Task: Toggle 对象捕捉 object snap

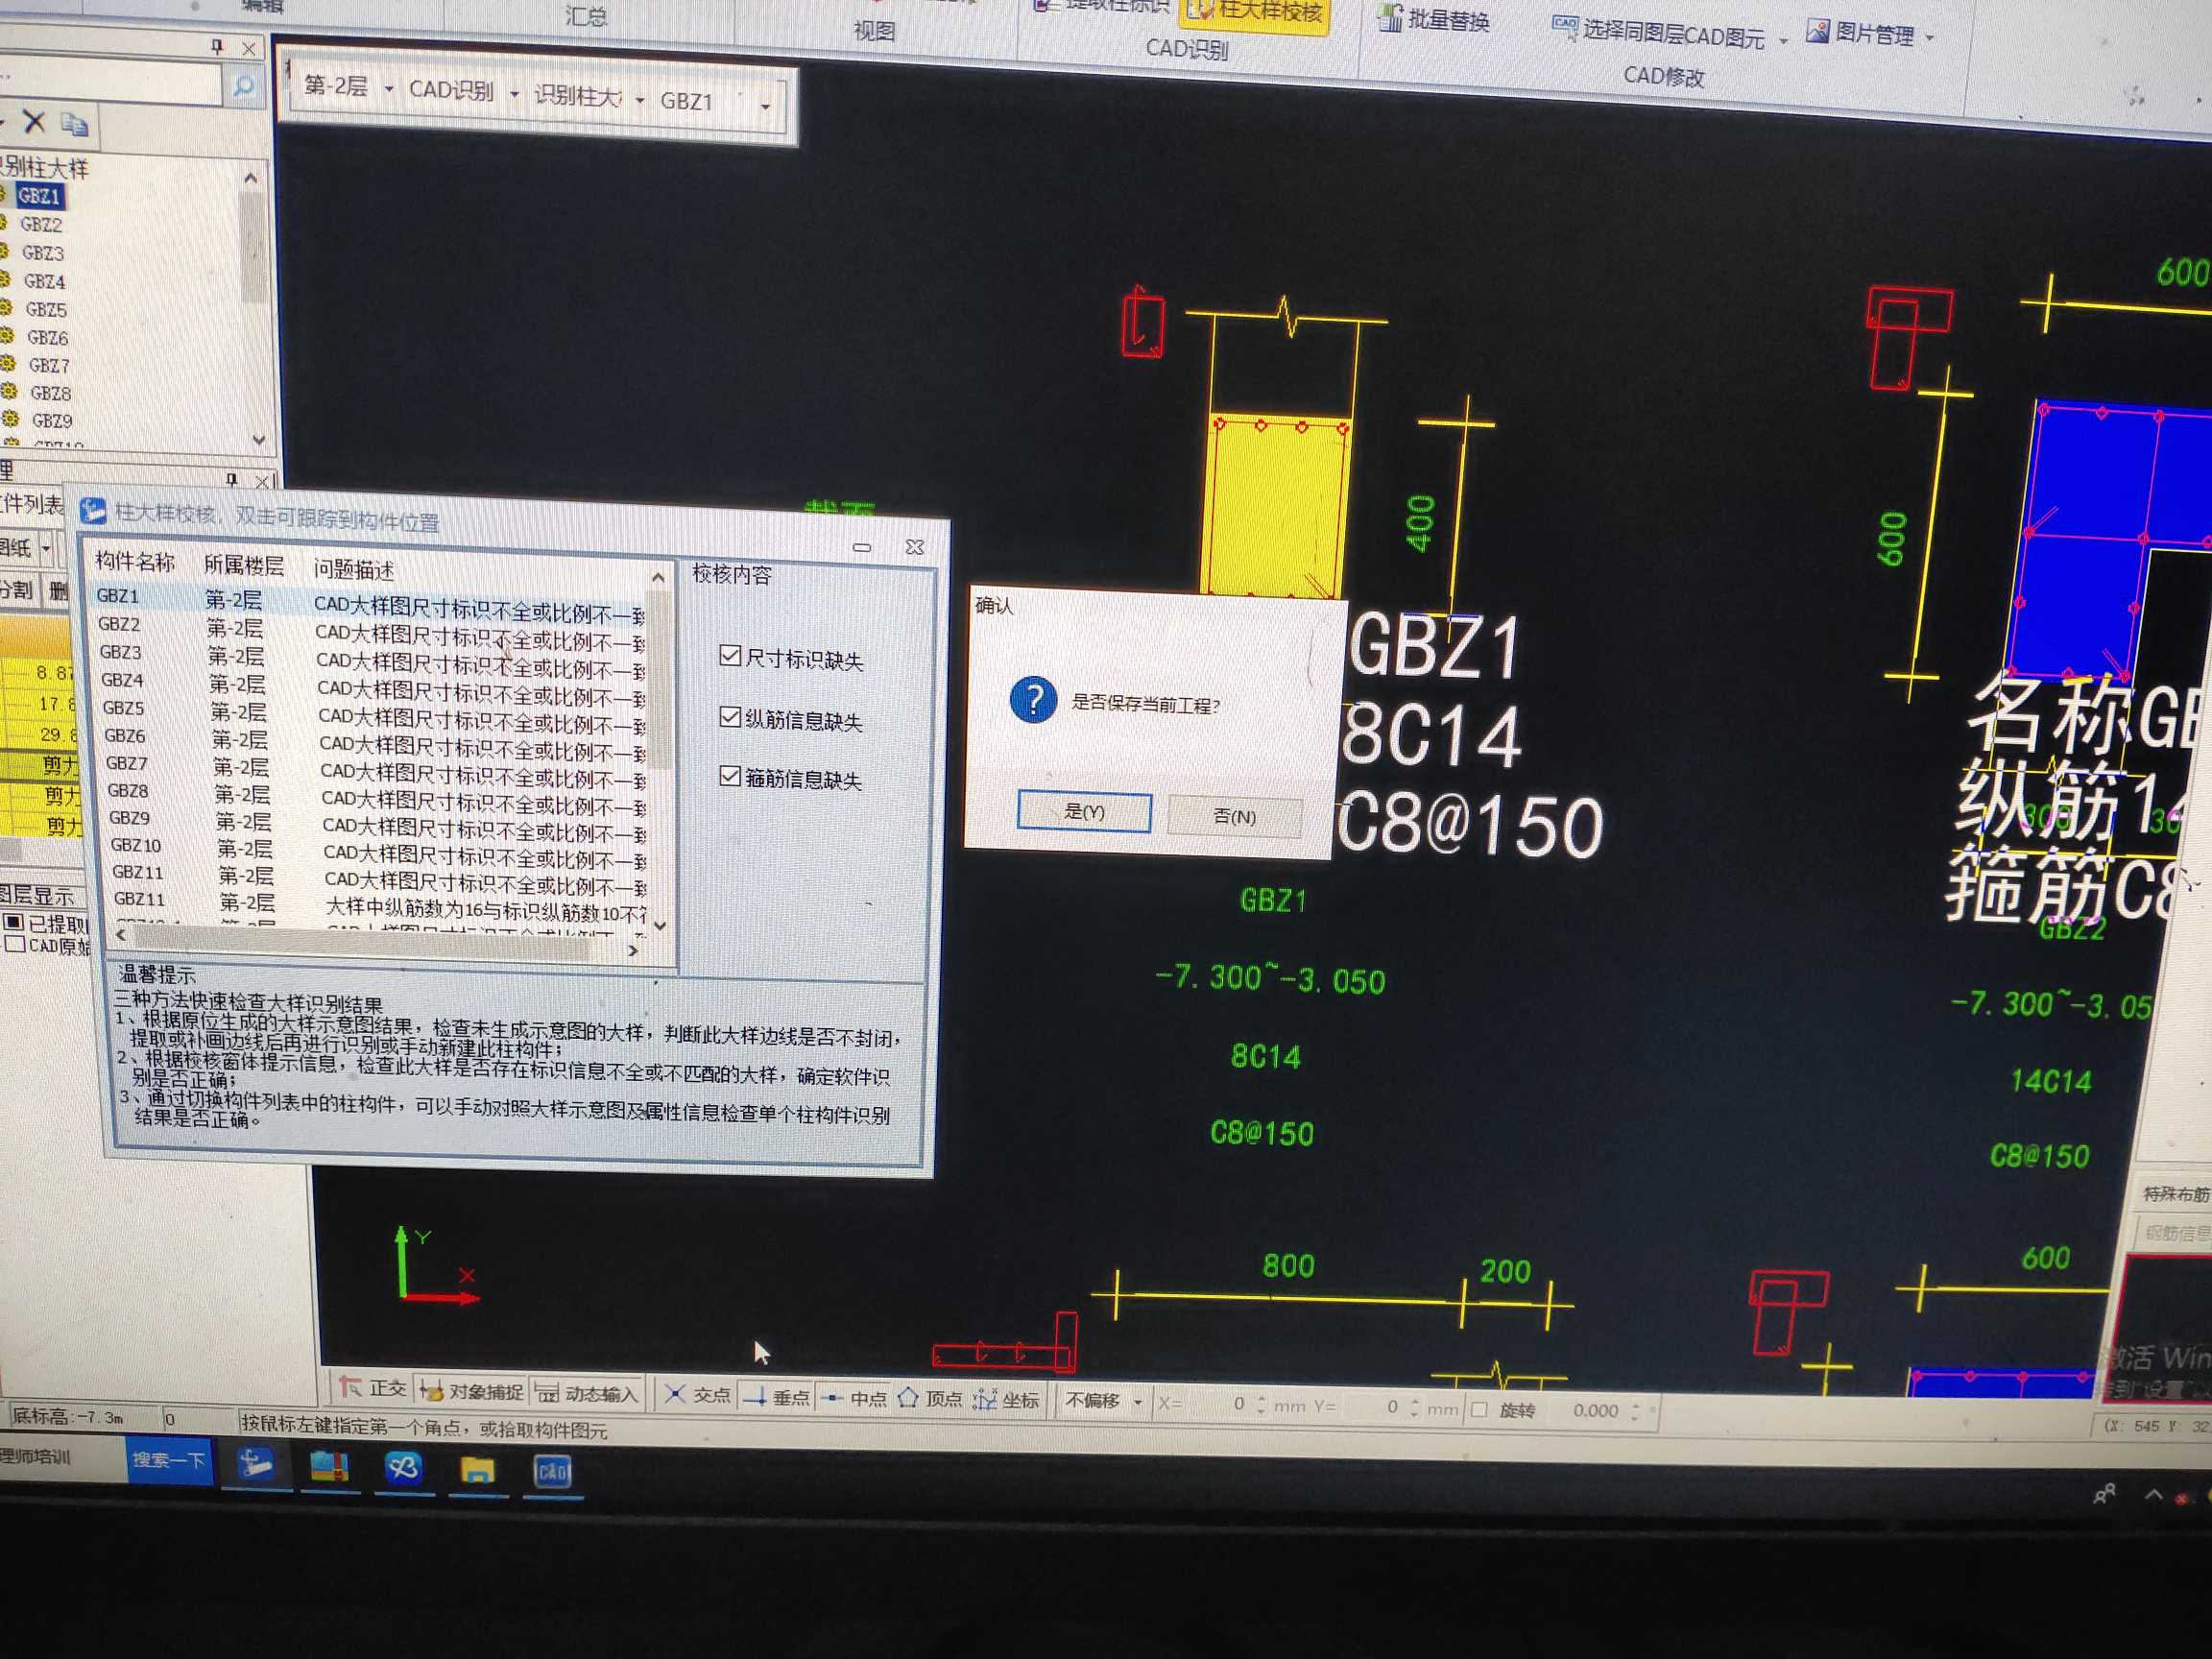Action: 471,1391
